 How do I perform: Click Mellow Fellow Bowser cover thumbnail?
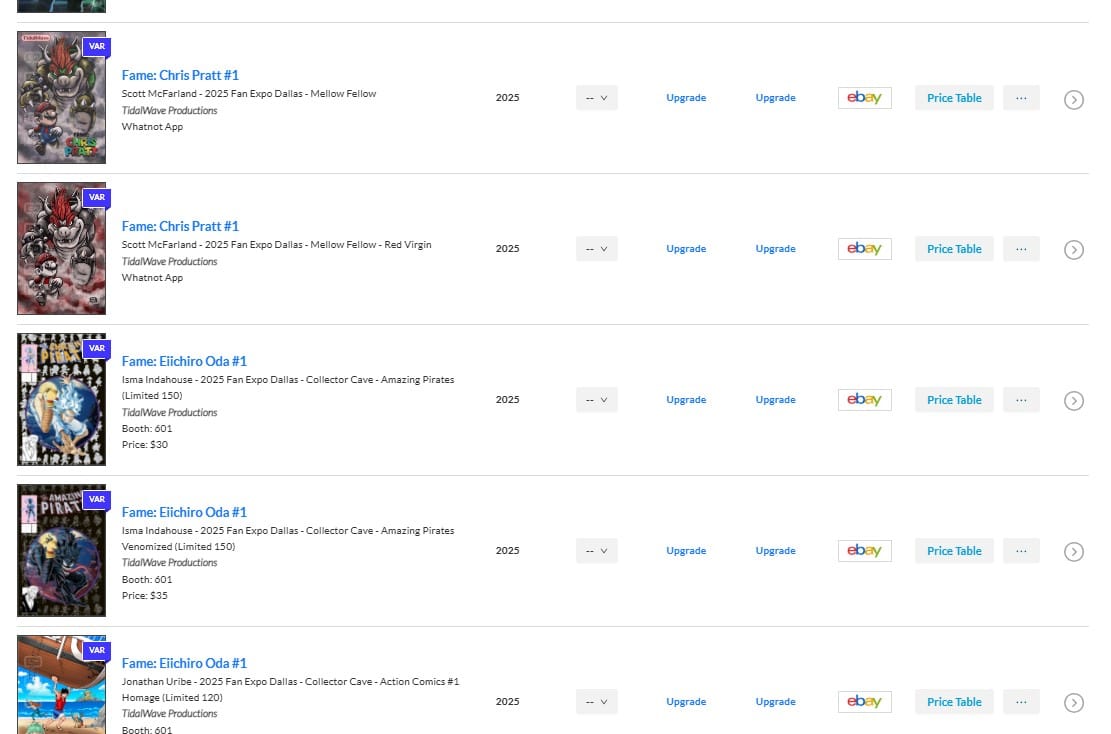60,100
